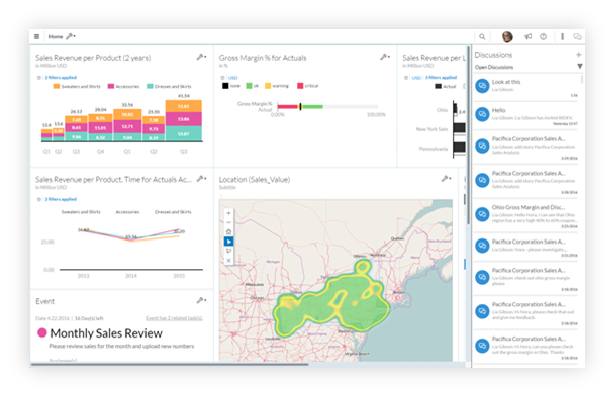Open the help question mark icon
Screen dimensions: 608x393
click(544, 36)
